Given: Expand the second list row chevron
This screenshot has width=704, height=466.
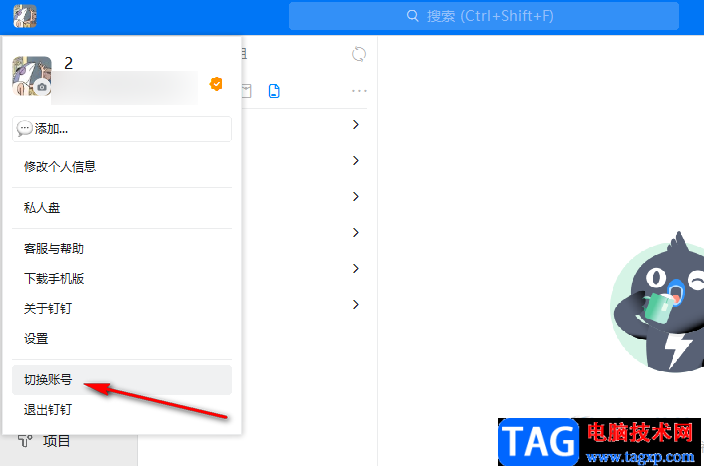Looking at the screenshot, I should [356, 161].
